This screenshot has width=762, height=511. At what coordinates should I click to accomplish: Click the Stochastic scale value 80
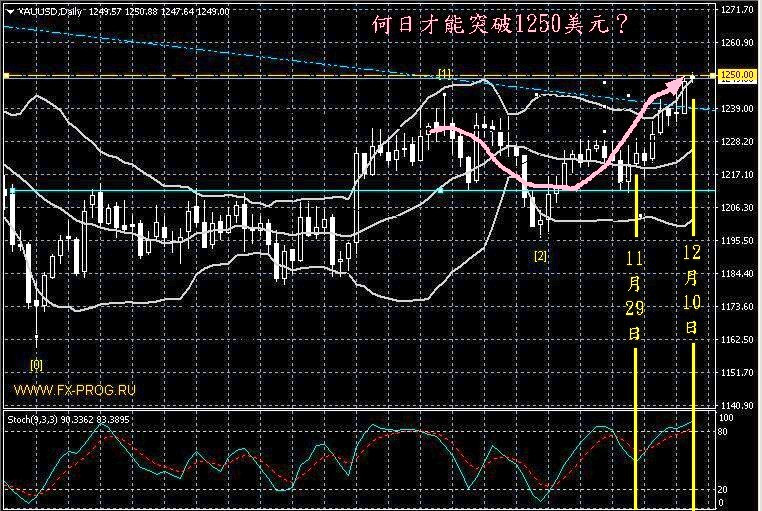pos(724,432)
